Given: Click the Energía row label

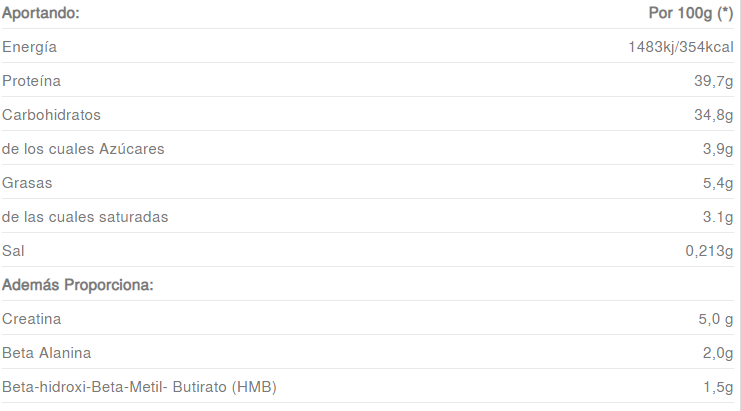Looking at the screenshot, I should coord(29,47).
